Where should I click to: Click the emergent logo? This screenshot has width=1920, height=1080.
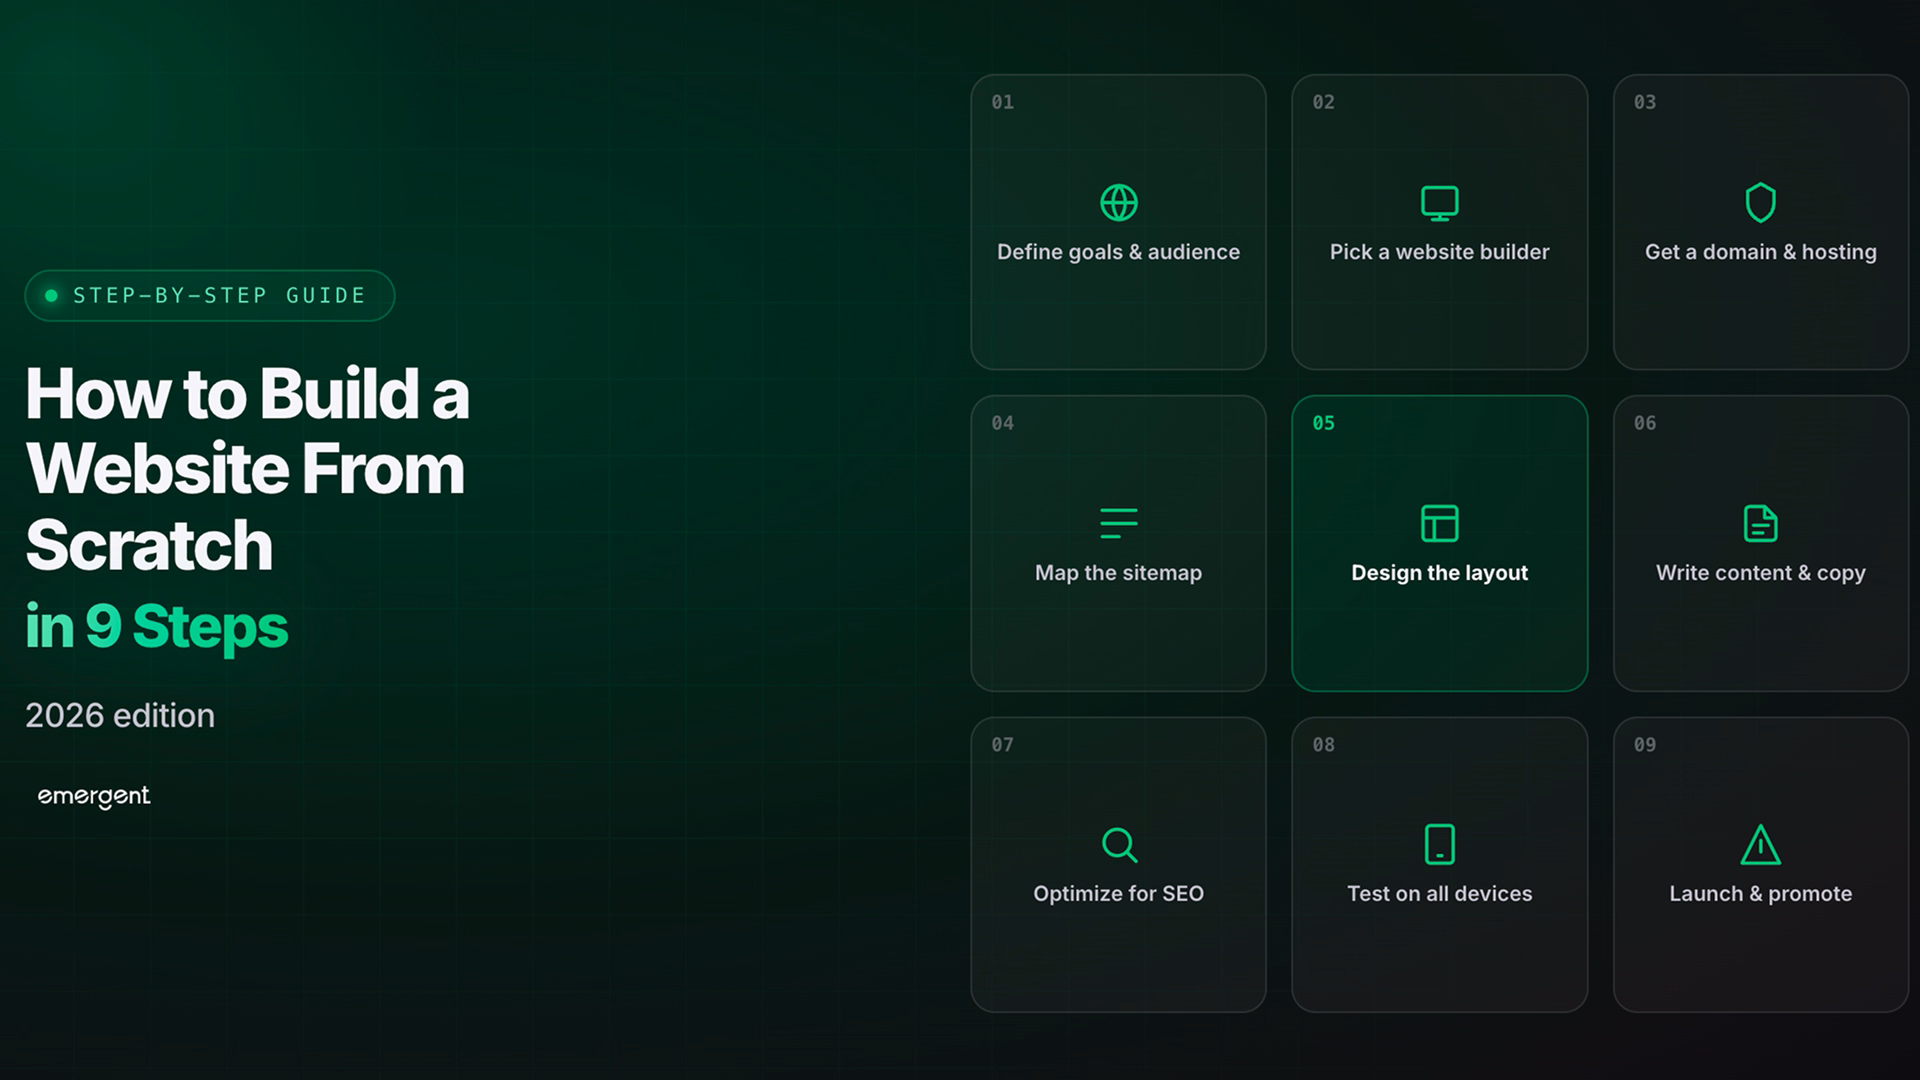click(94, 796)
